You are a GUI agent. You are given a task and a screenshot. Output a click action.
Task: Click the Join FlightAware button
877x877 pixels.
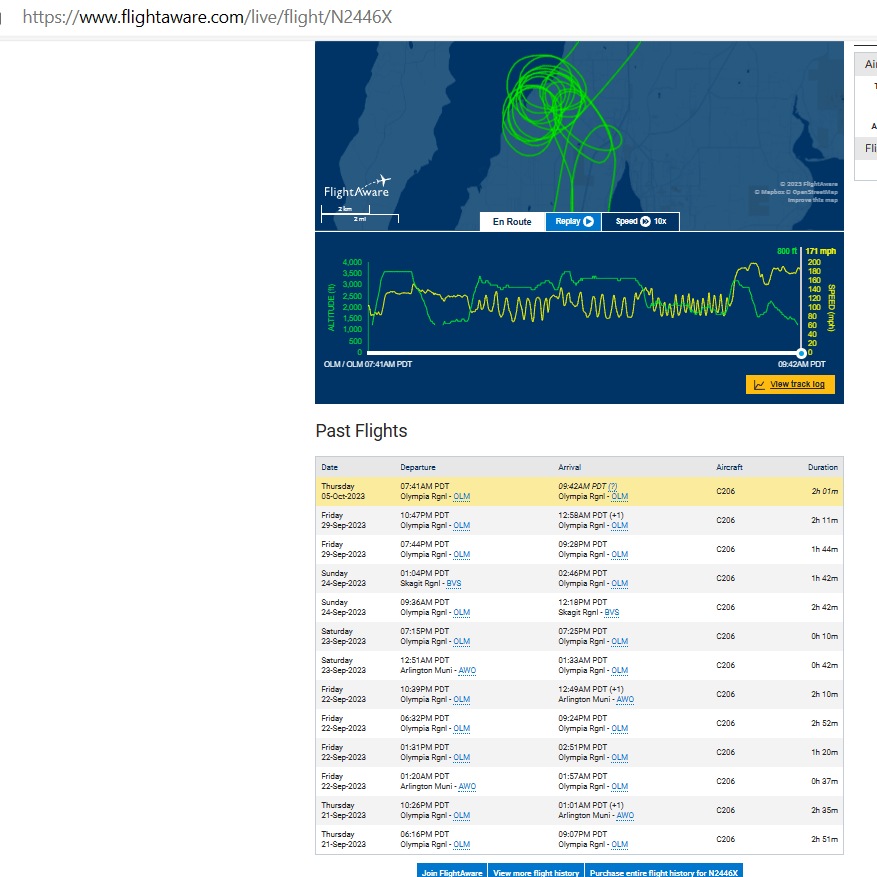click(451, 872)
